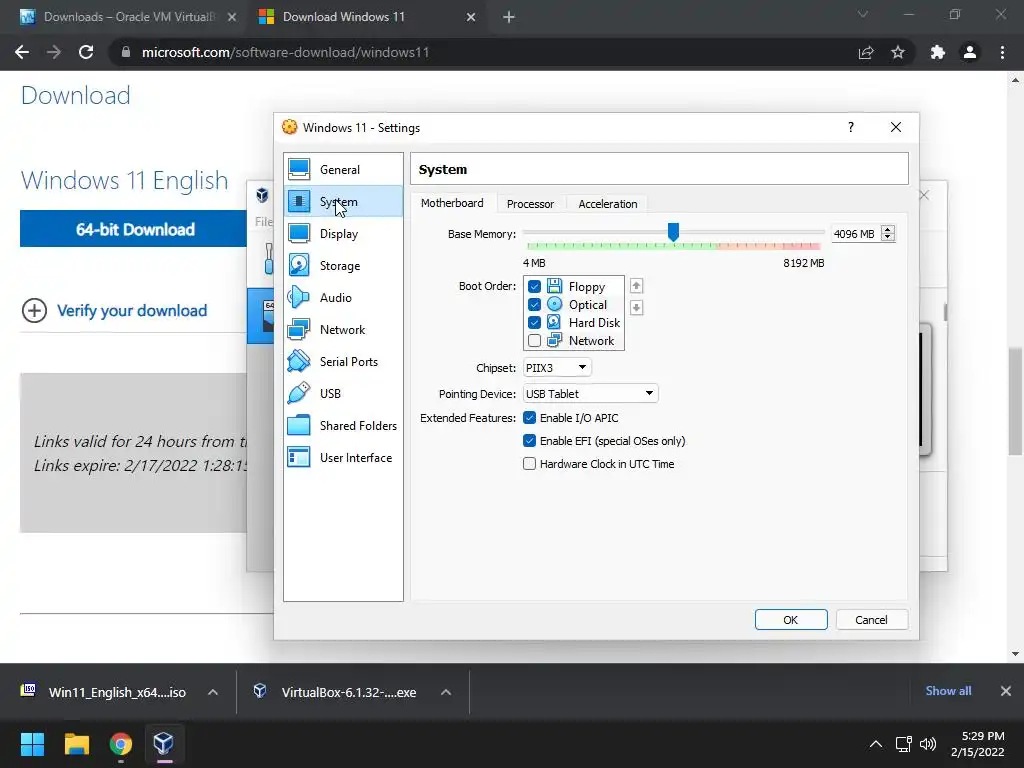Open Chrome three-dot menu
This screenshot has width=1024, height=768.
pyautogui.click(x=1002, y=52)
